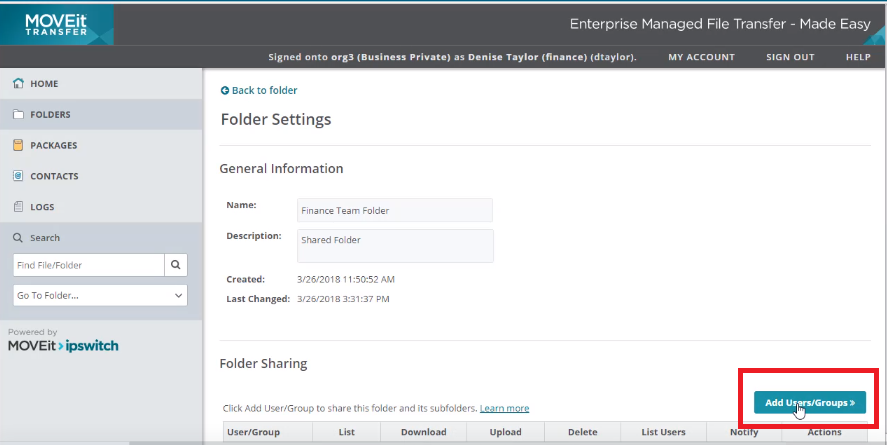This screenshot has width=887, height=445.
Task: Open the My Account menu
Action: [x=701, y=58]
